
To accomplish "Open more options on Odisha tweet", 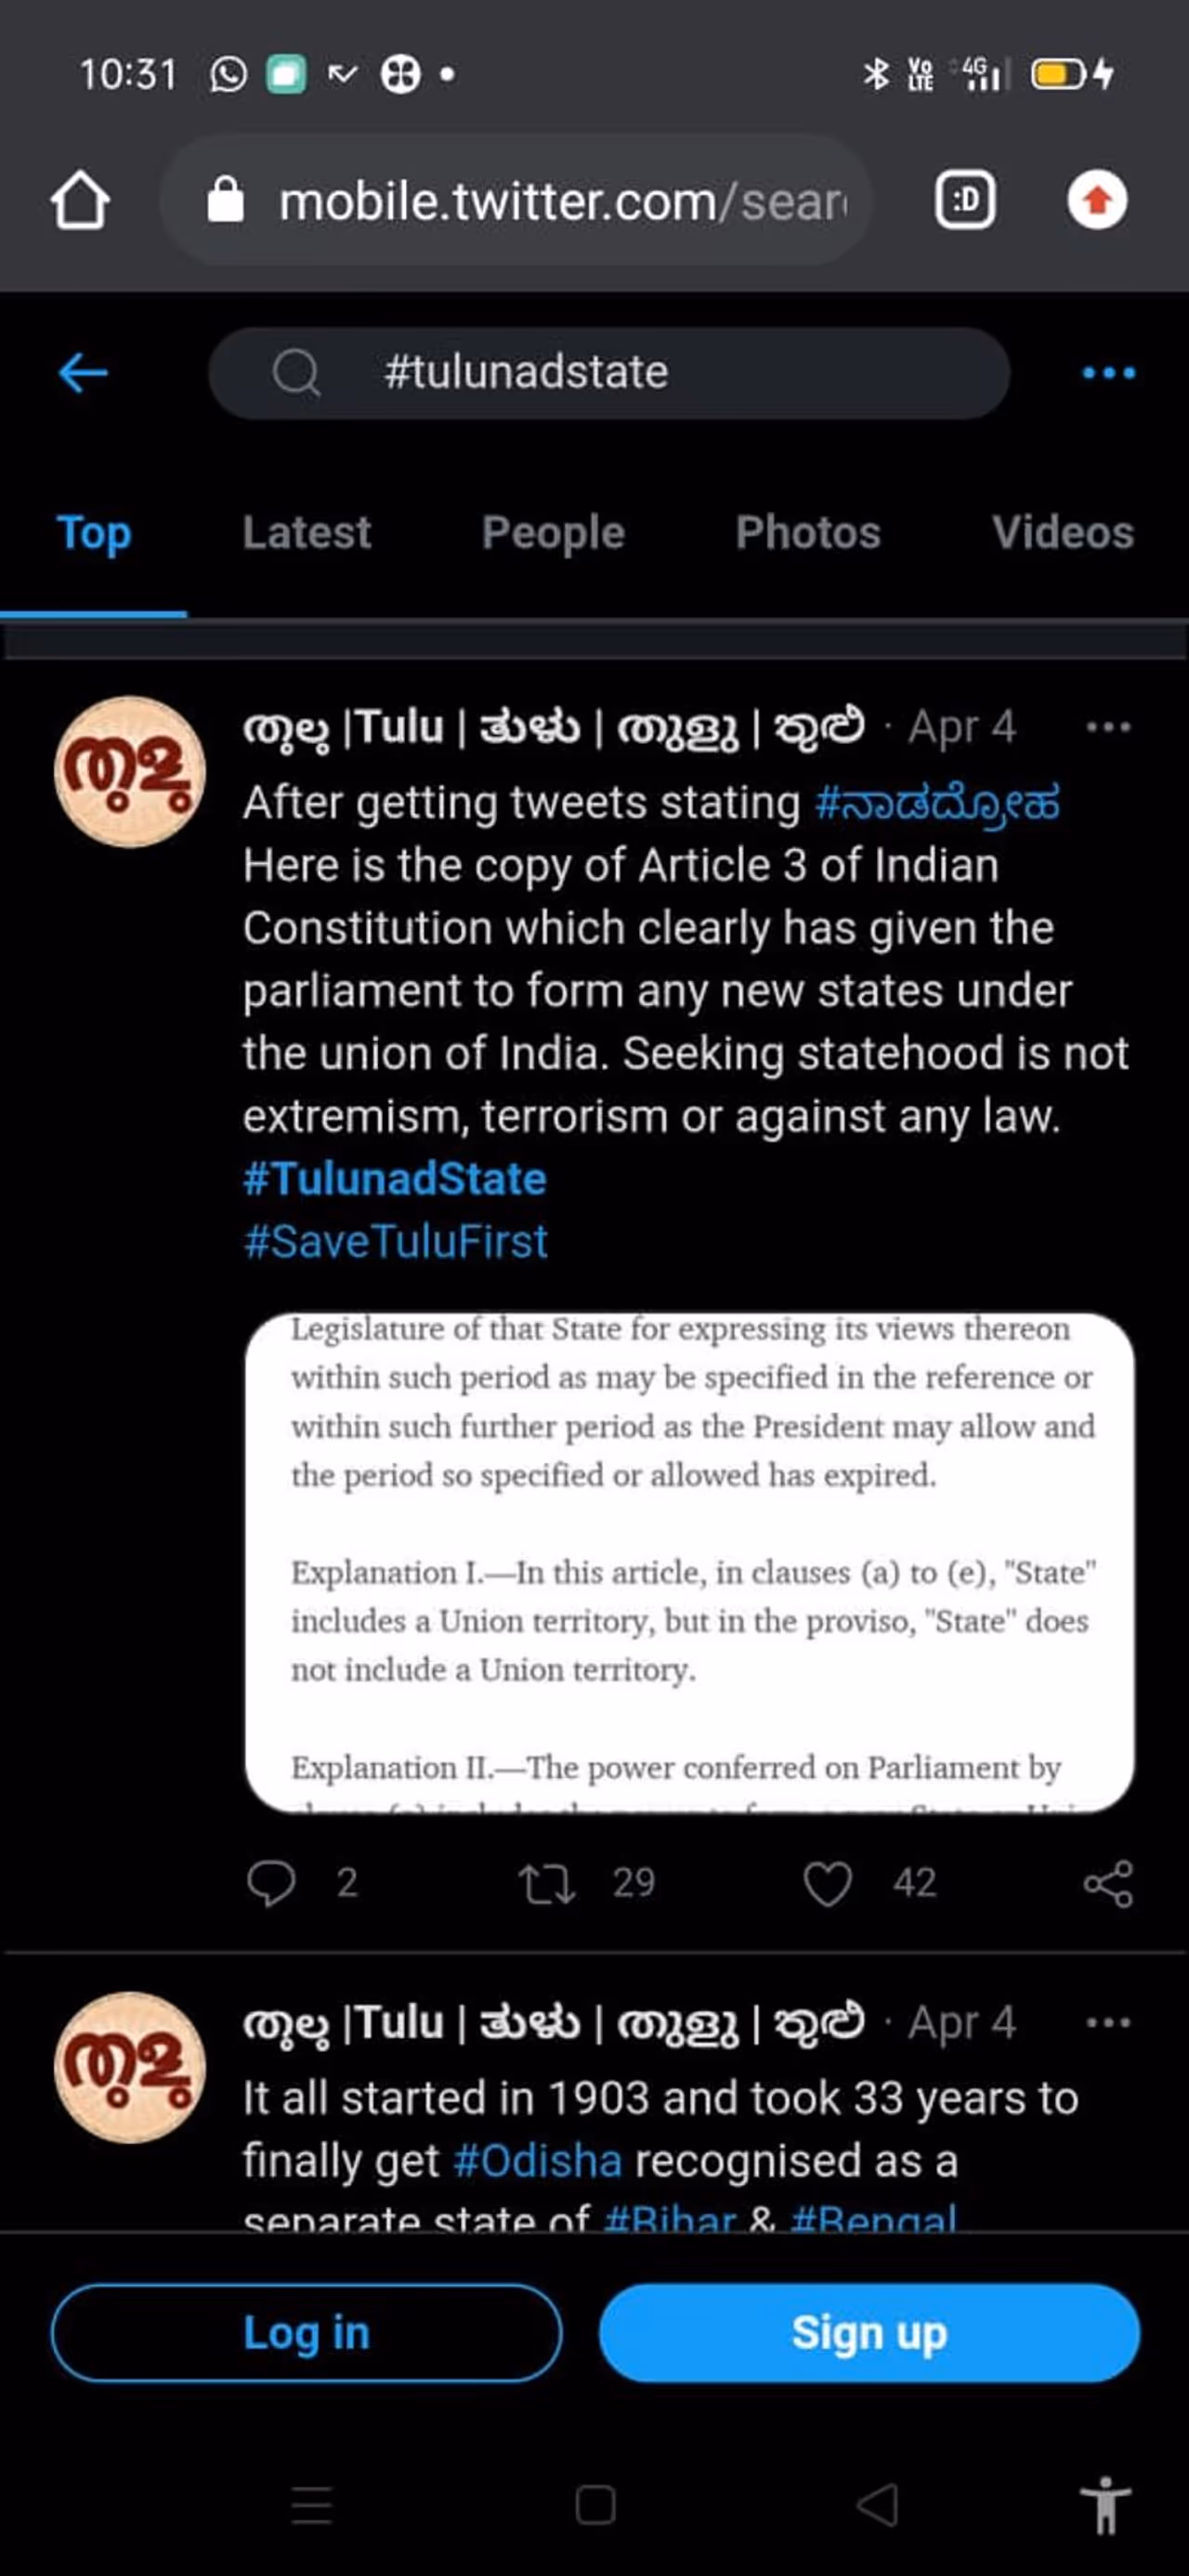I will 1108,2023.
